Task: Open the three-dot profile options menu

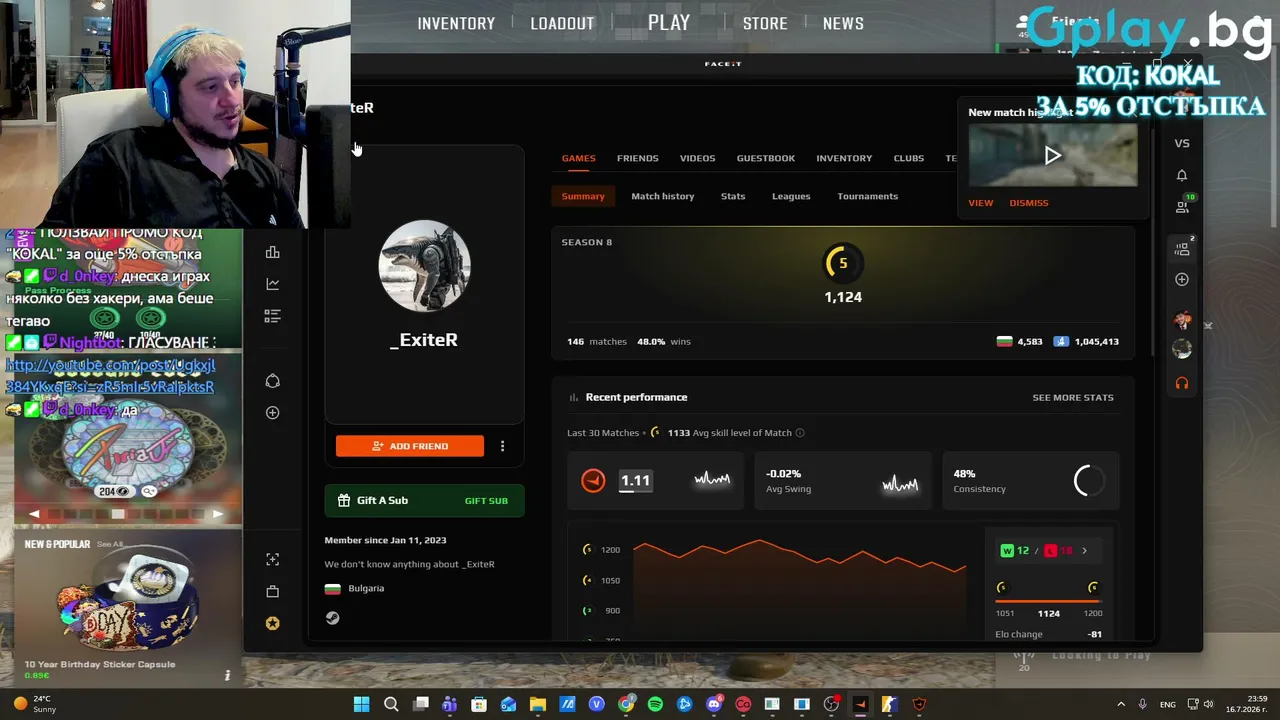Action: point(502,446)
